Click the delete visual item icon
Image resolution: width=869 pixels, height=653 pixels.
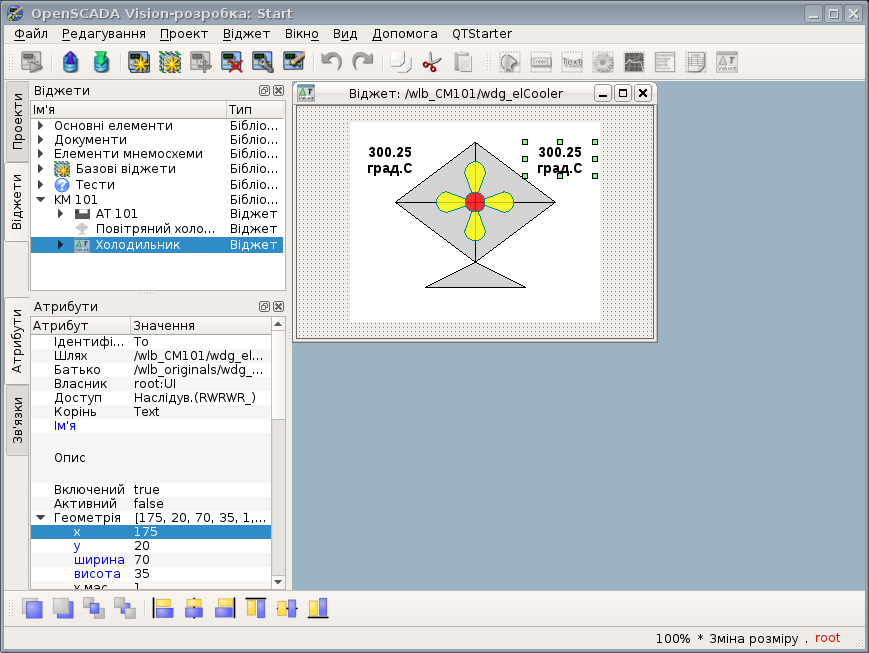point(232,62)
